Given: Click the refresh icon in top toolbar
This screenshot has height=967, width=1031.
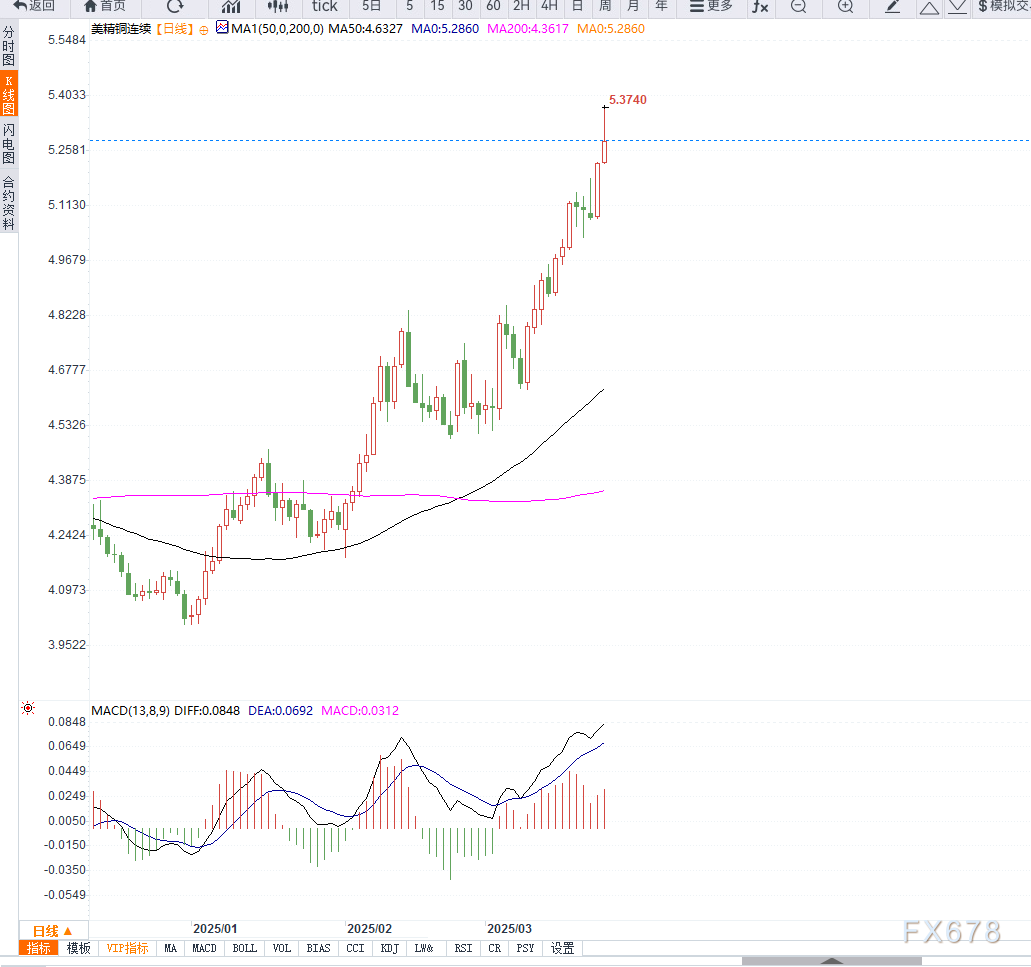Looking at the screenshot, I should [x=175, y=7].
